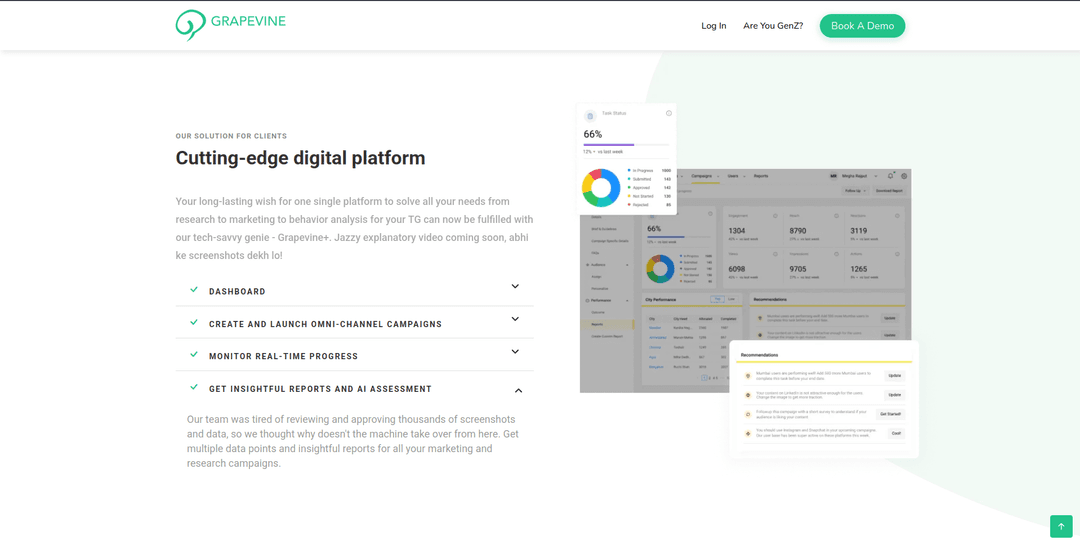Click the checkmark beside Get Insightful Reports
The image size is (1080, 545).
point(194,388)
